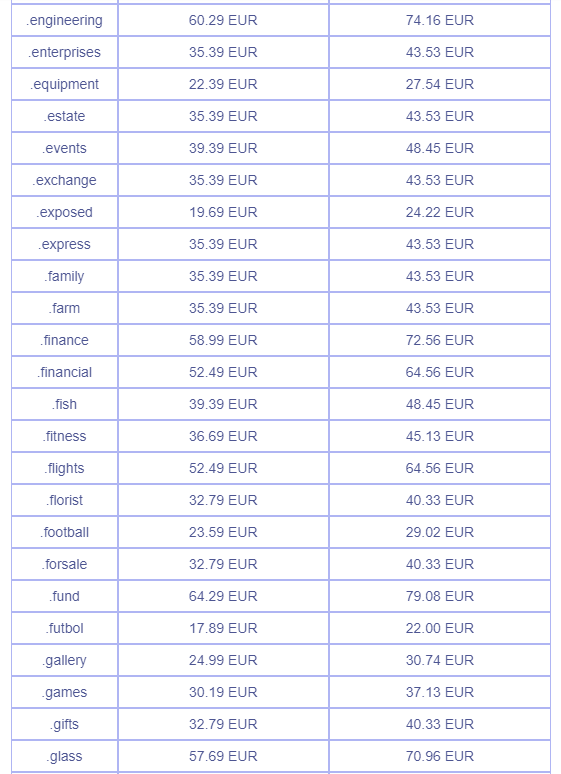Click the 22.39 EUR price for .equipment
The height and width of the screenshot is (774, 561).
(x=223, y=84)
